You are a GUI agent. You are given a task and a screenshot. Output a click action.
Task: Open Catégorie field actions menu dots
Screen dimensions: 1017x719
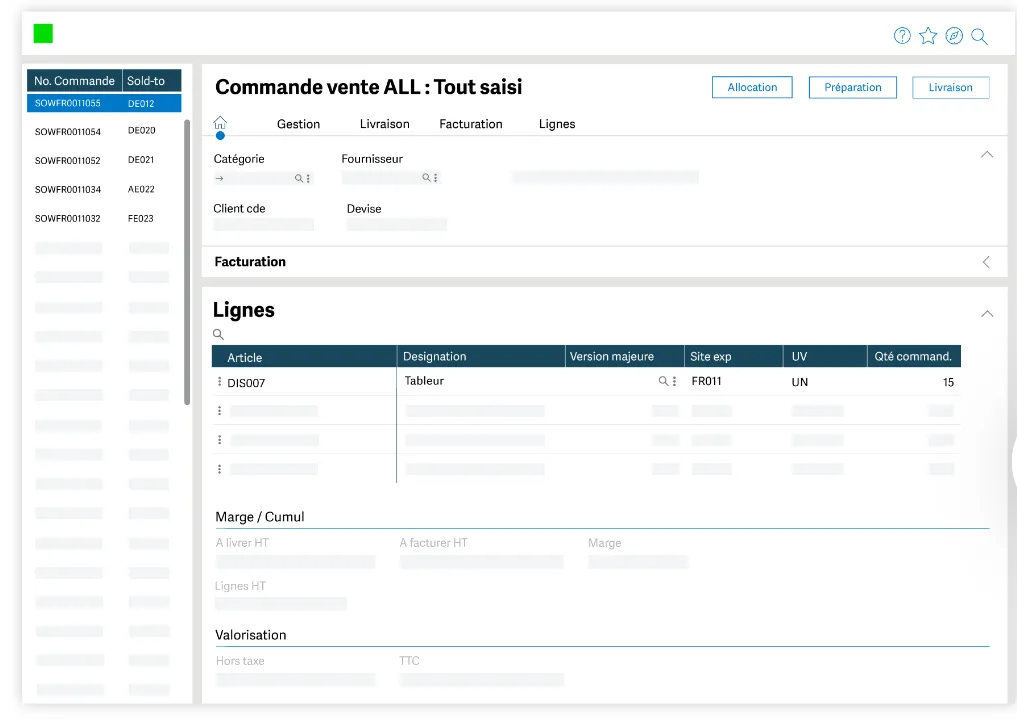tap(308, 178)
